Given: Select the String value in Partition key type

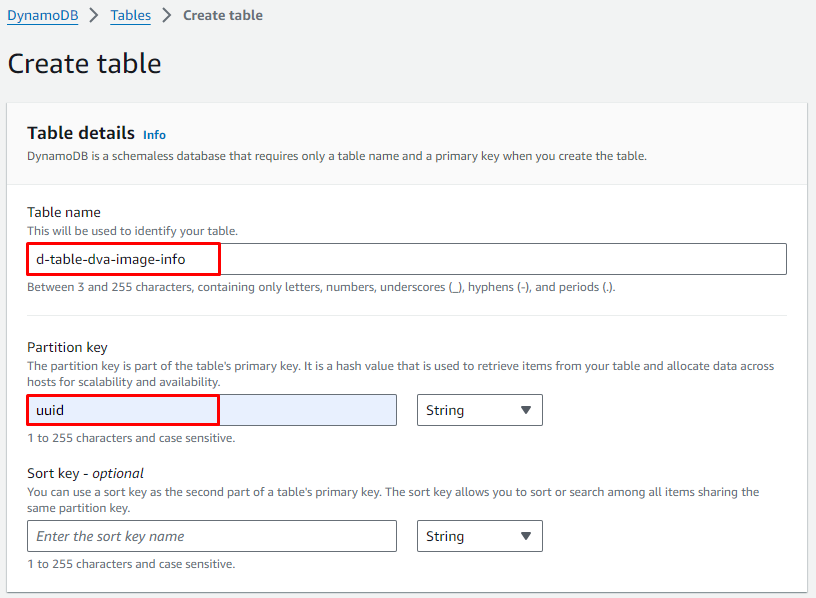Looking at the screenshot, I should point(446,410).
